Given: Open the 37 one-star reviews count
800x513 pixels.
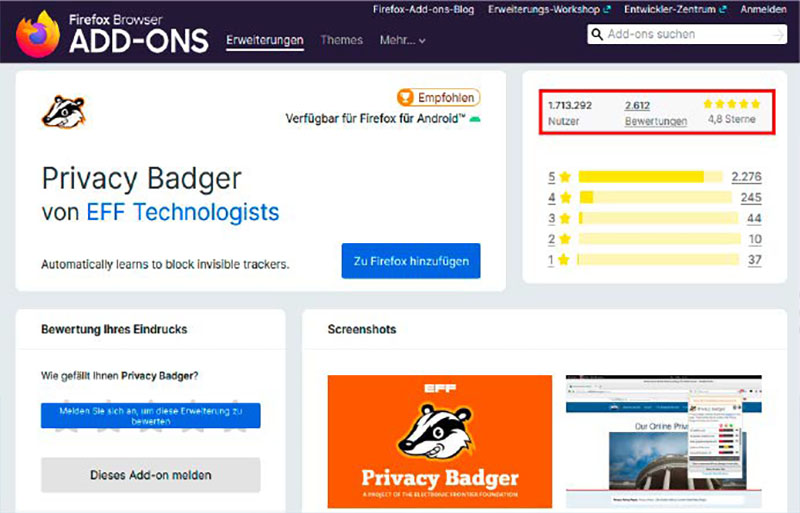Looking at the screenshot, I should pos(755,260).
